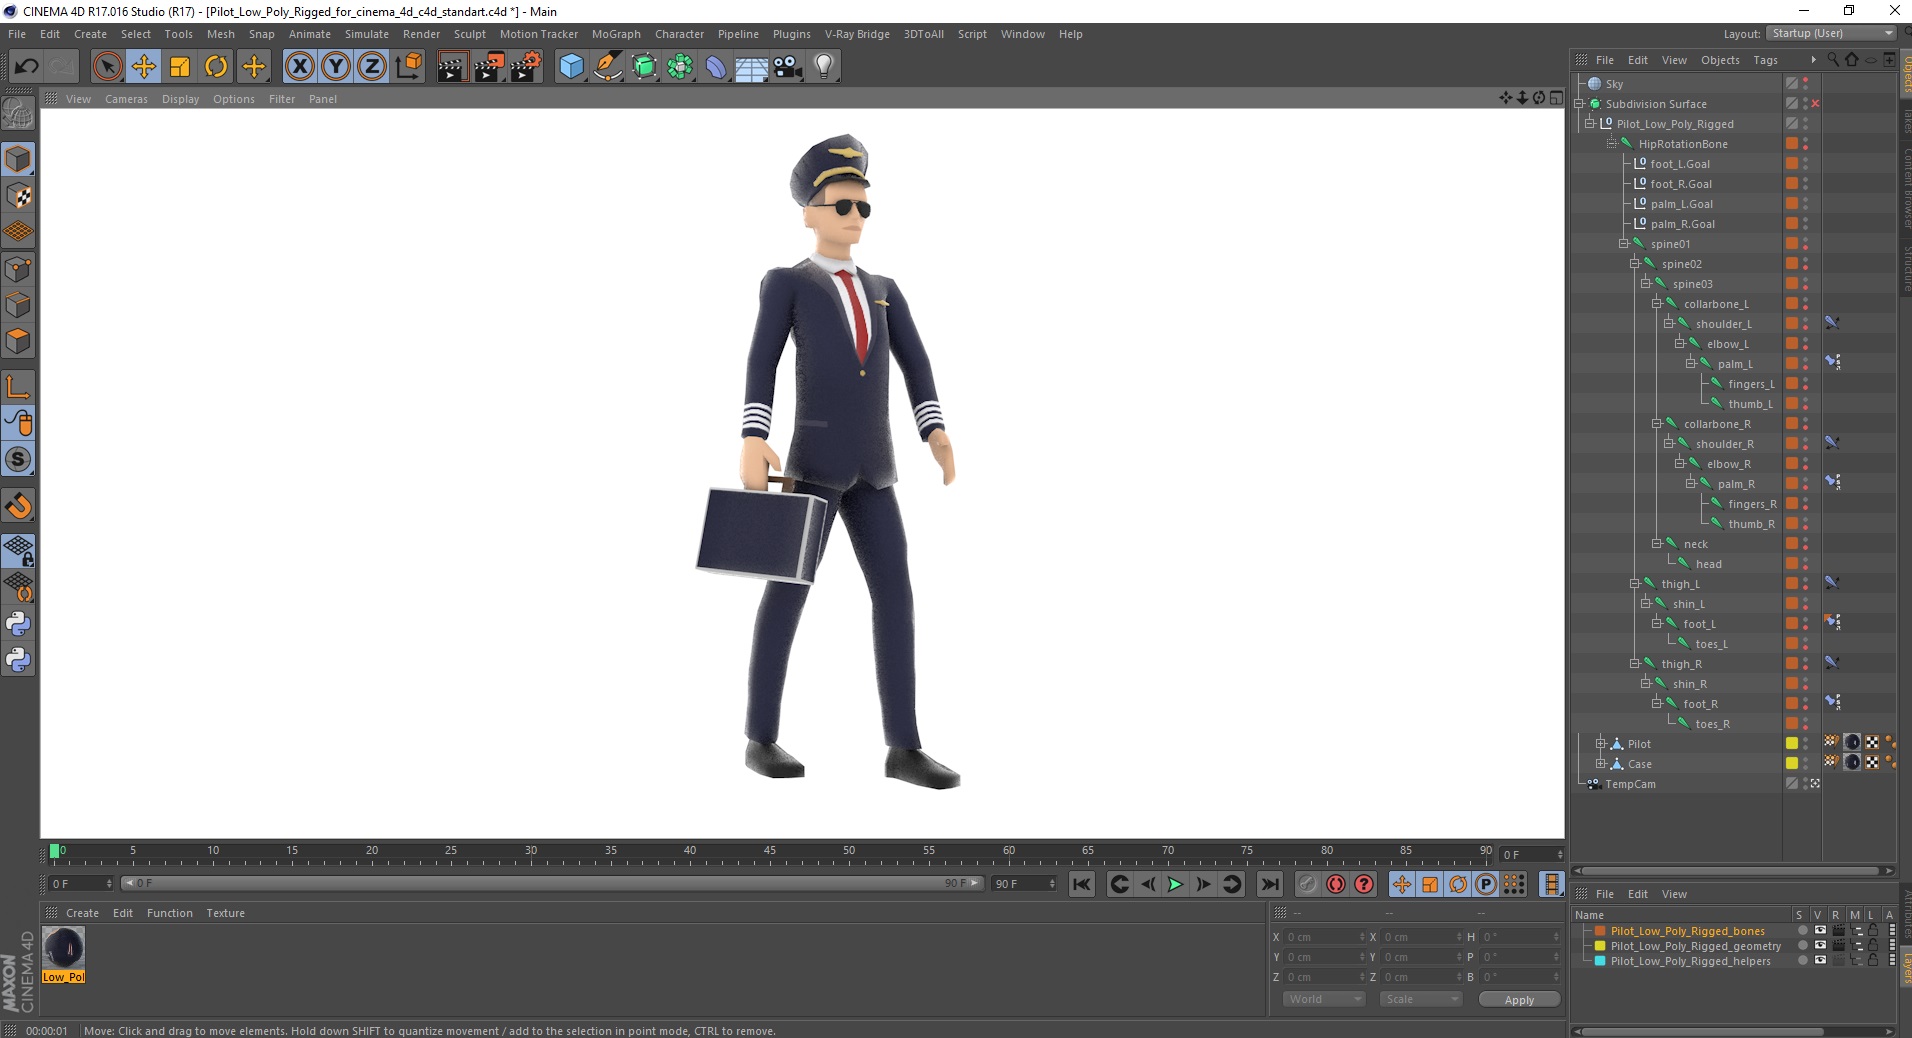1912x1038 pixels.
Task: Select the Live Selection tool
Action: point(107,67)
